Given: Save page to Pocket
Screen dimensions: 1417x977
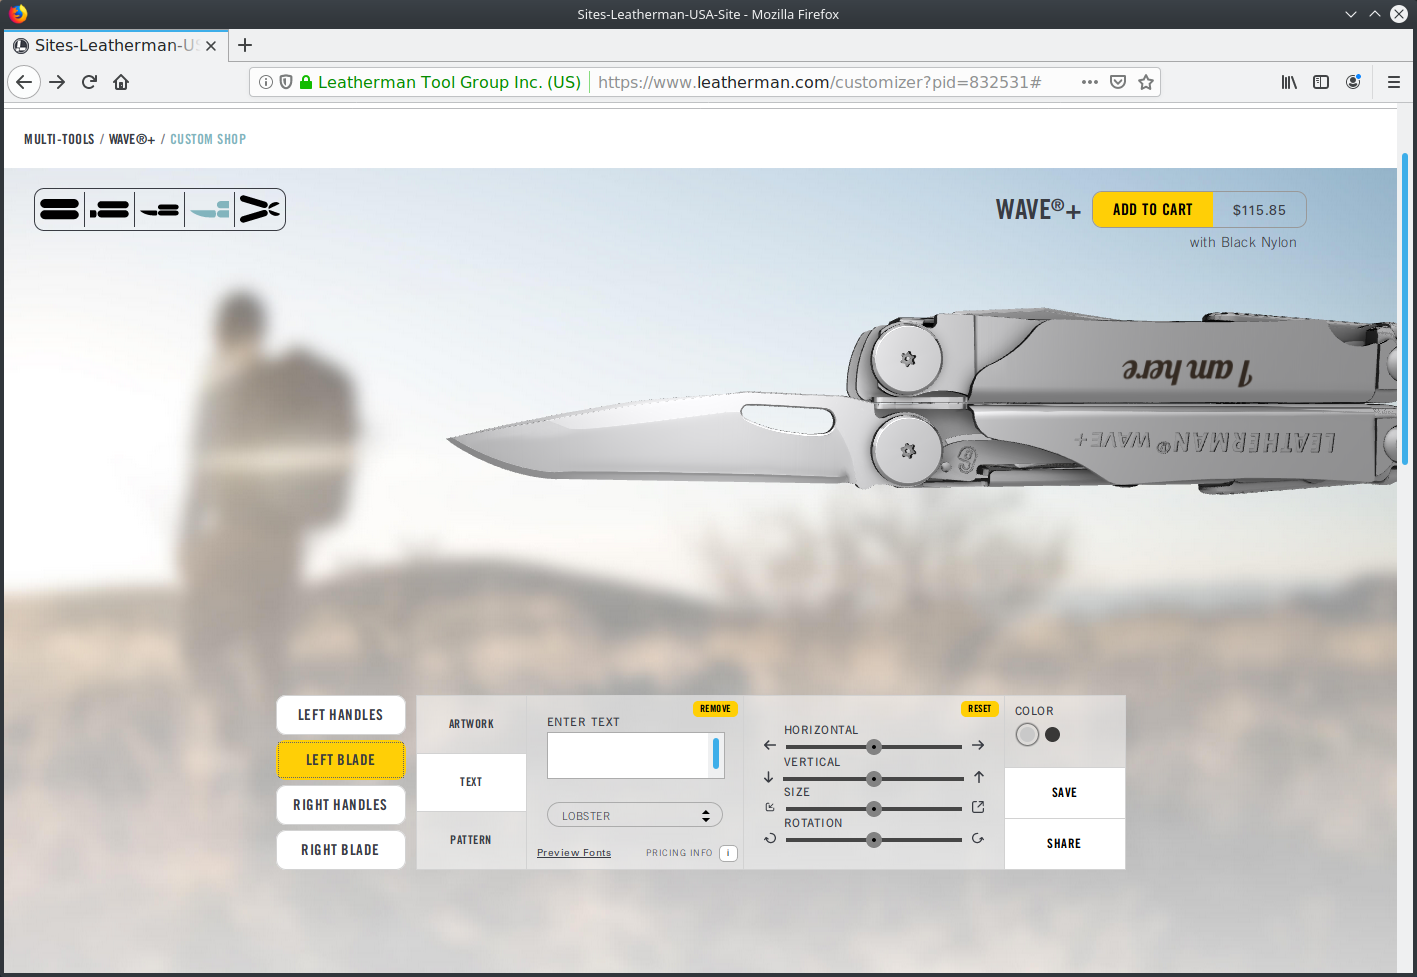Looking at the screenshot, I should (x=1118, y=82).
